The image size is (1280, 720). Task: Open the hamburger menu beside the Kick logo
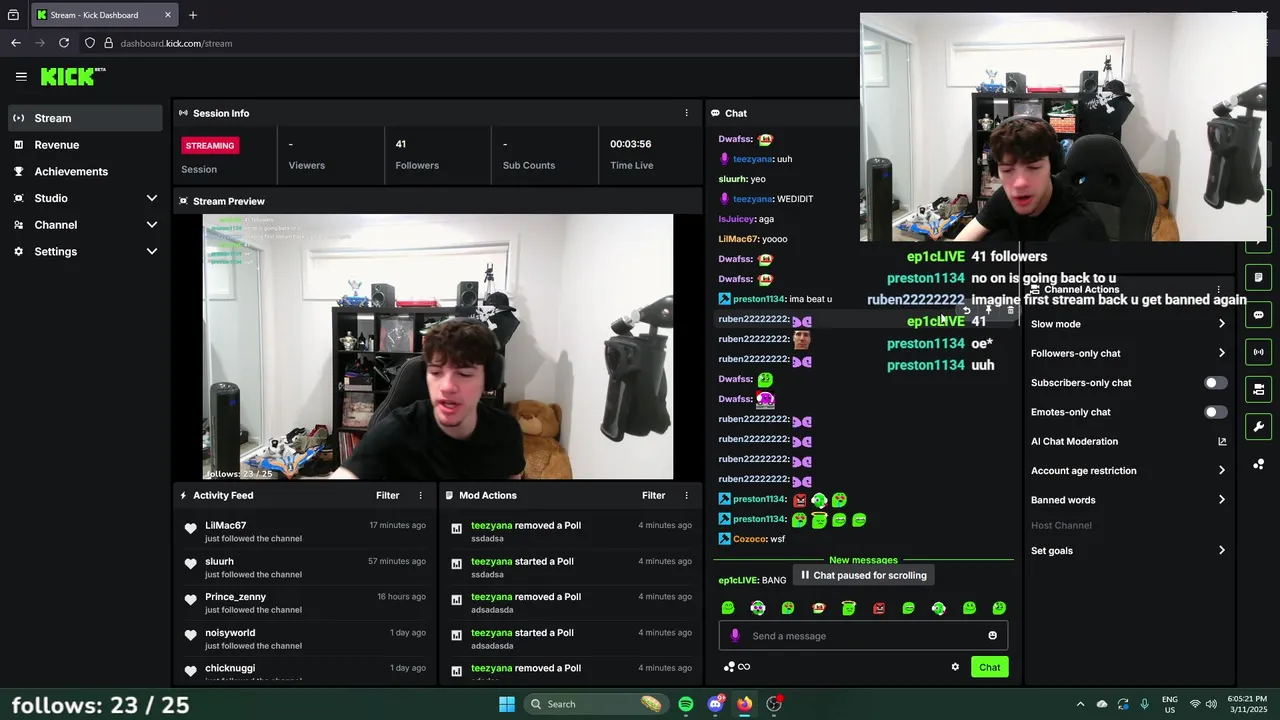(x=21, y=76)
